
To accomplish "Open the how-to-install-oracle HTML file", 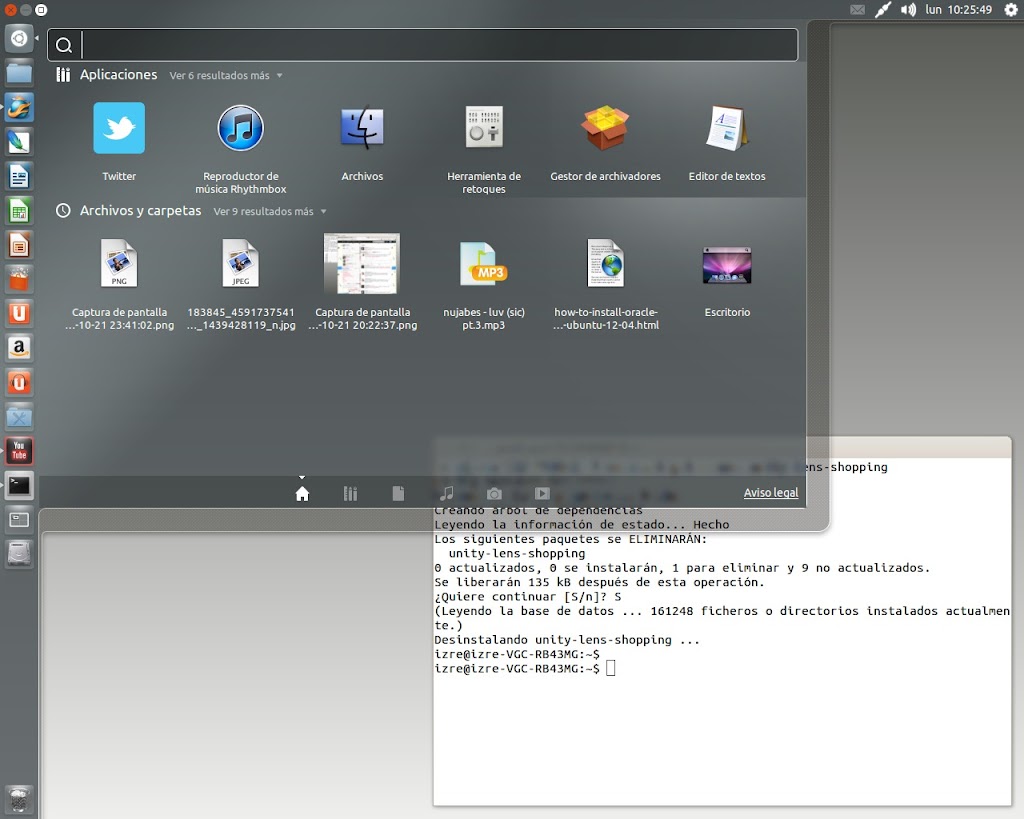I will pyautogui.click(x=605, y=265).
